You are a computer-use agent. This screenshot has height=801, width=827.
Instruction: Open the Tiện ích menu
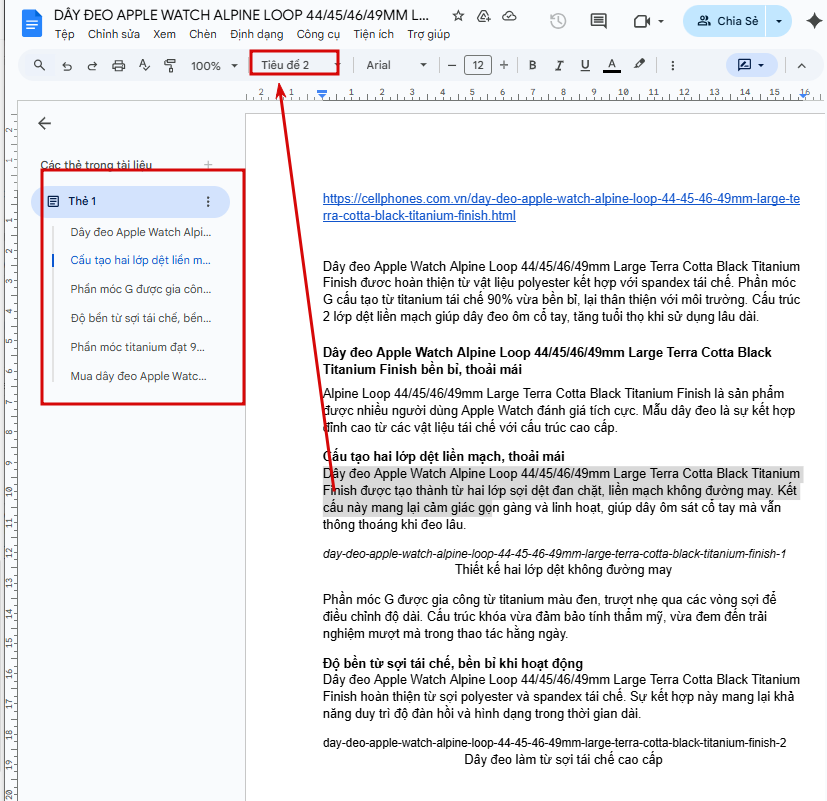(x=373, y=34)
